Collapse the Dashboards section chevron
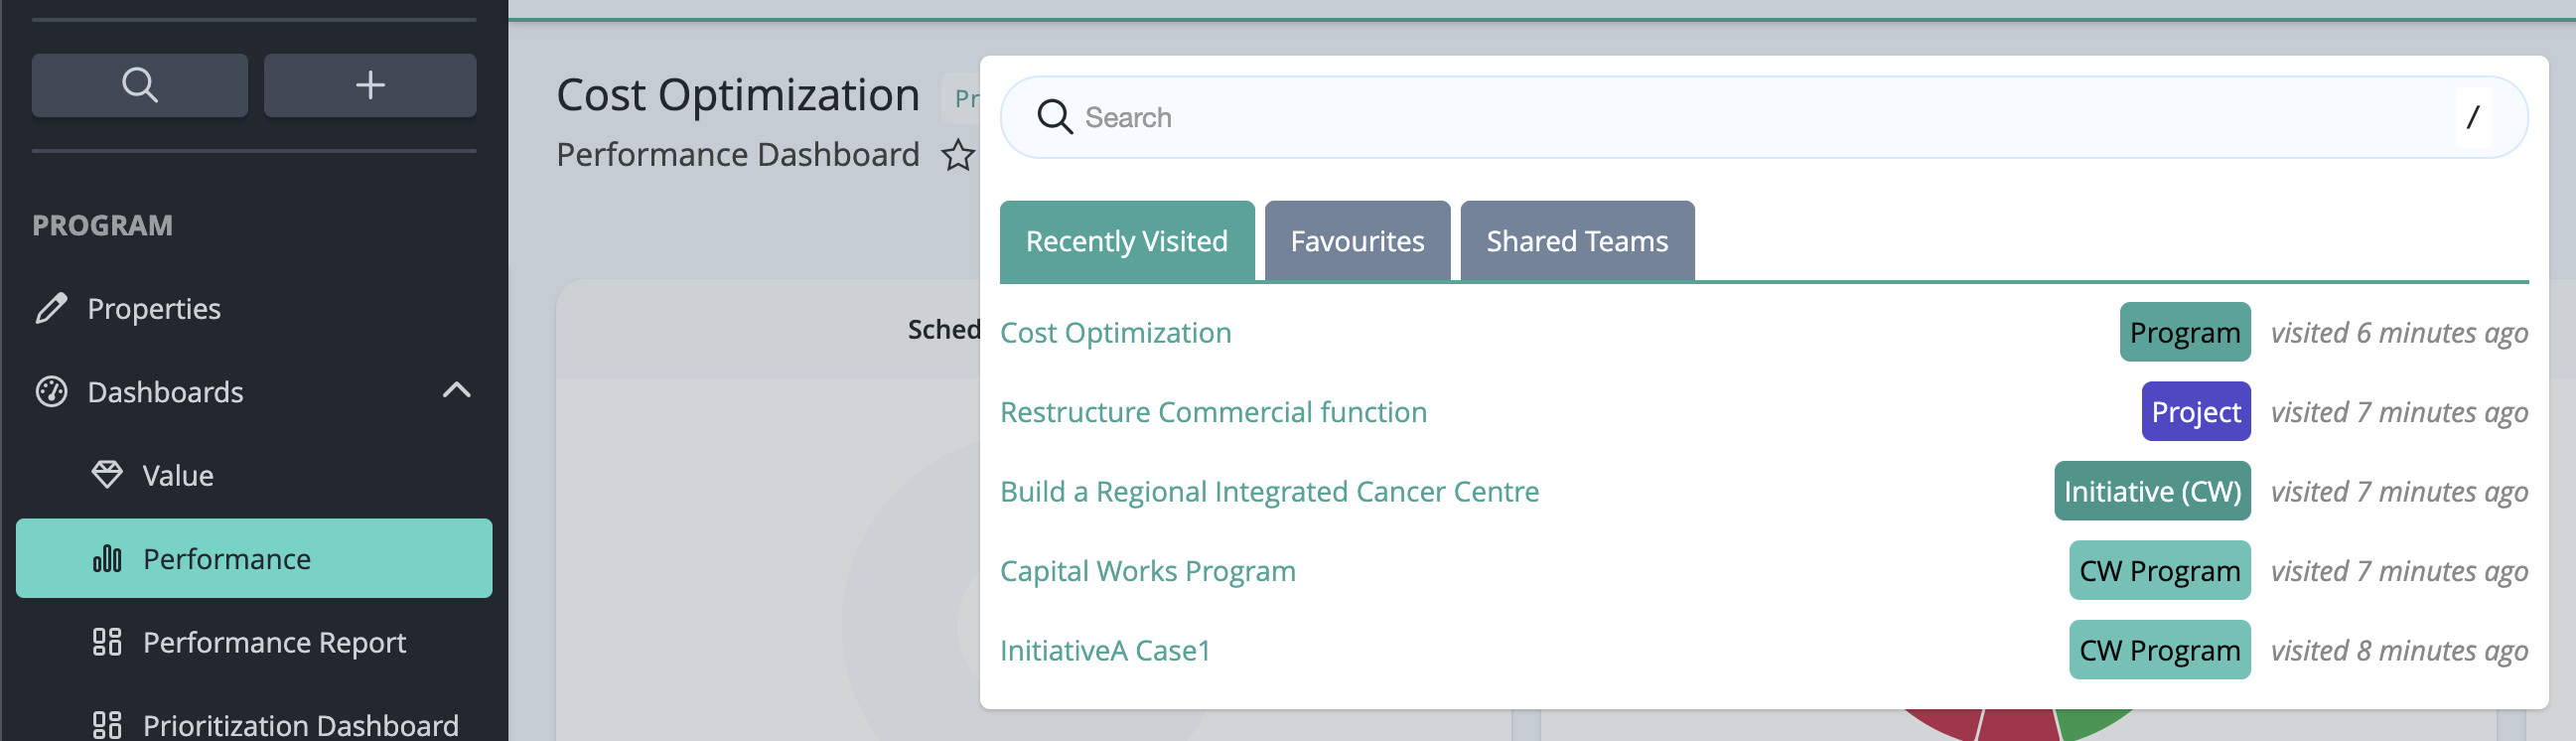The width and height of the screenshot is (2576, 741). [456, 390]
